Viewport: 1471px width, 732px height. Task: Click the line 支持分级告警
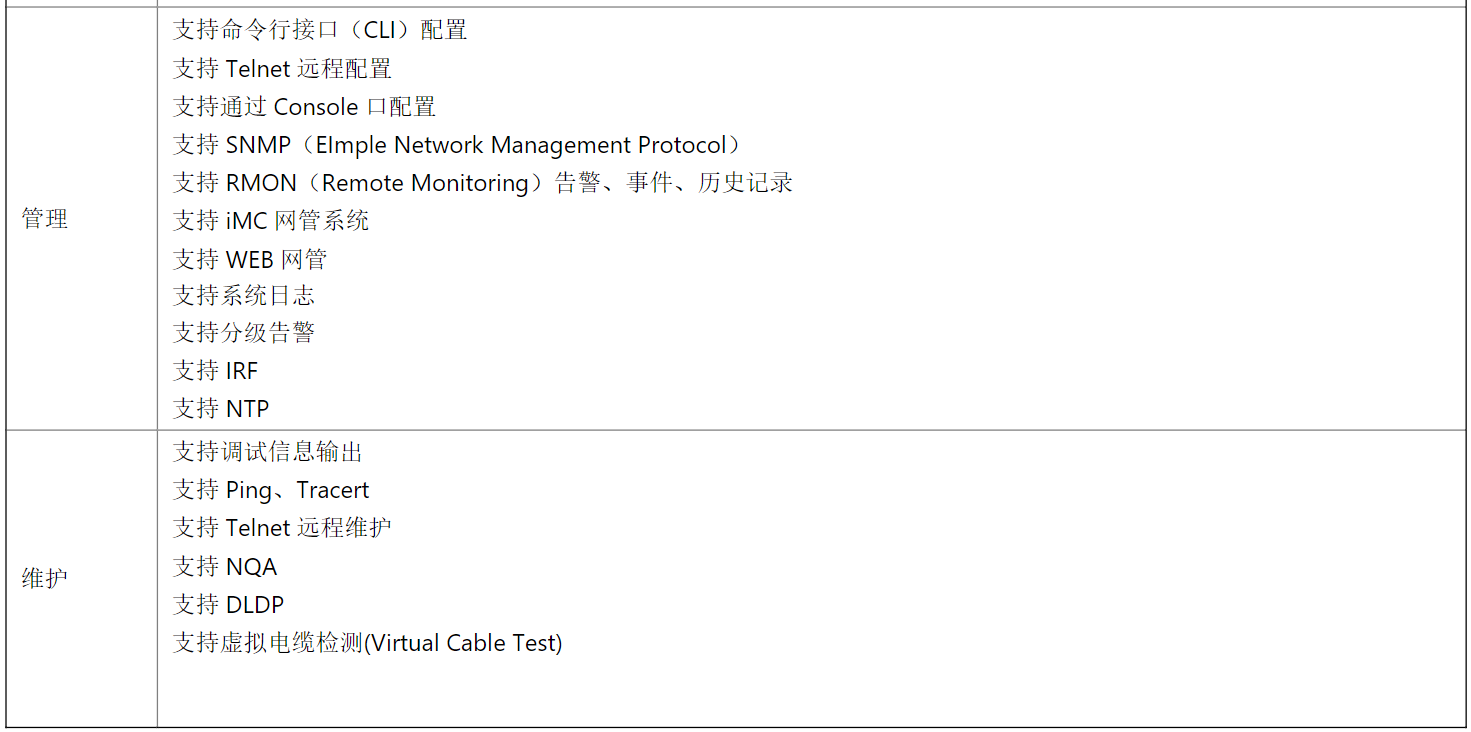click(x=244, y=332)
